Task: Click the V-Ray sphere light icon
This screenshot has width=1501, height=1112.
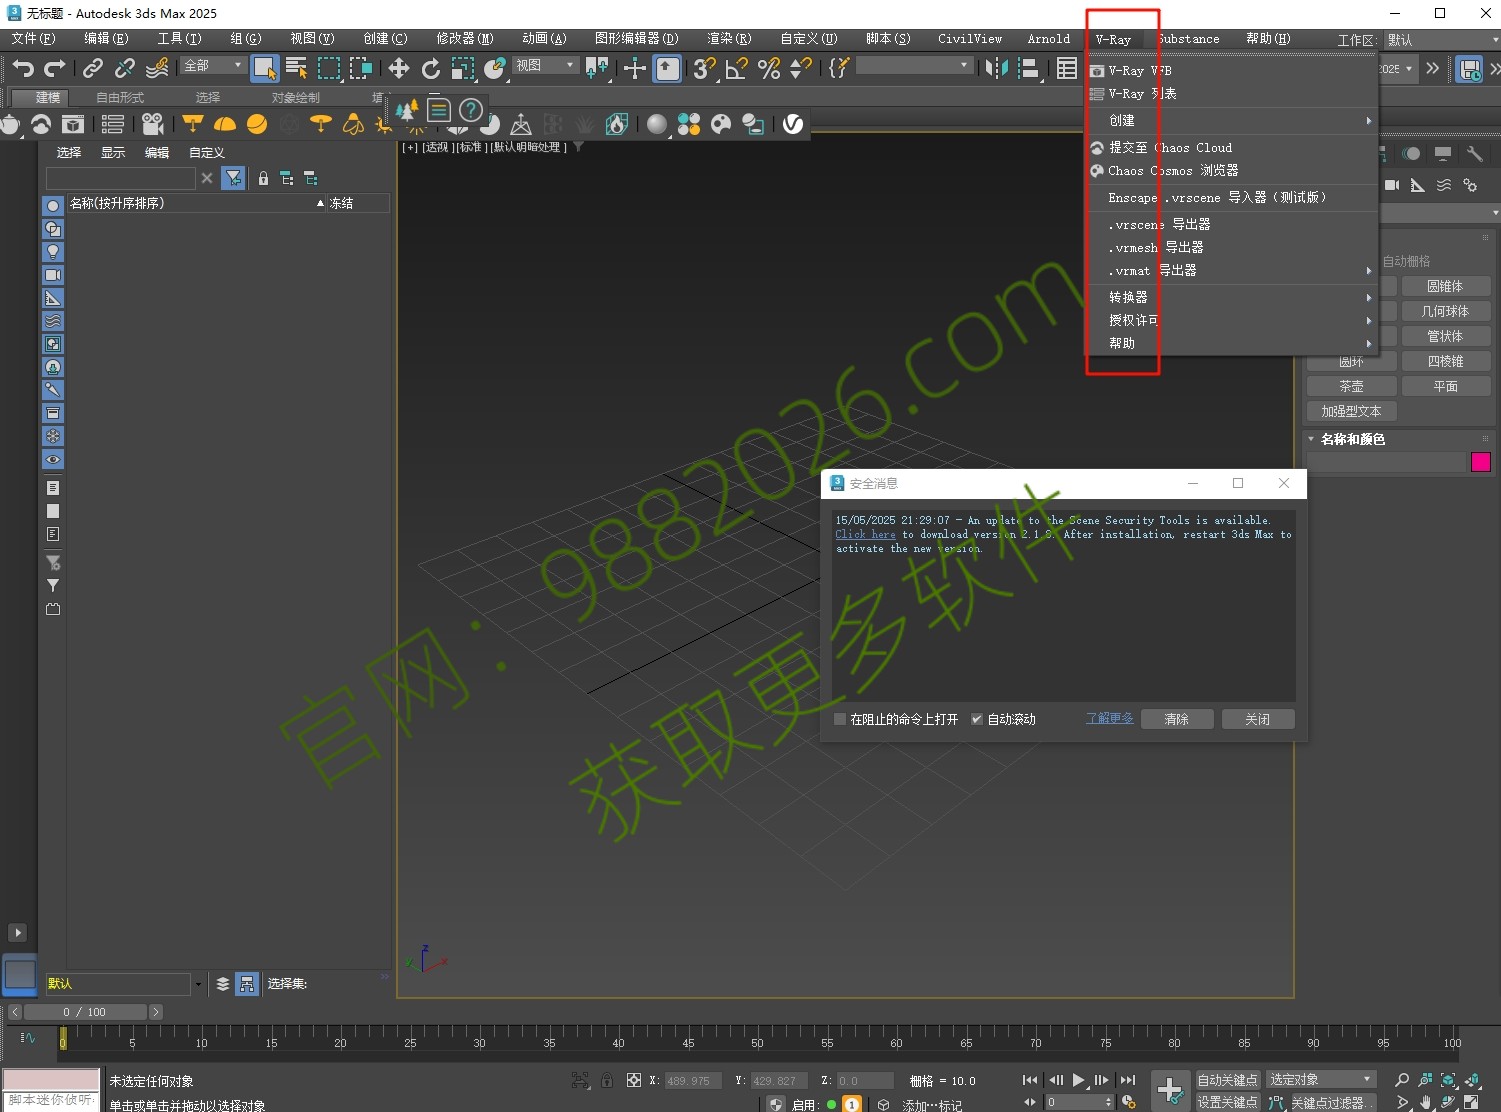Action: click(257, 124)
